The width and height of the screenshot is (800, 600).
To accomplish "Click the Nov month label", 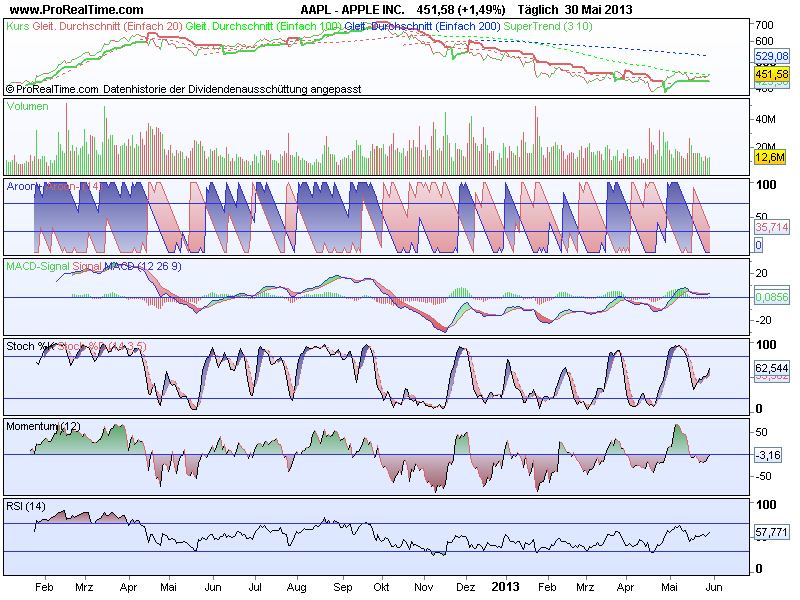I will coord(423,587).
